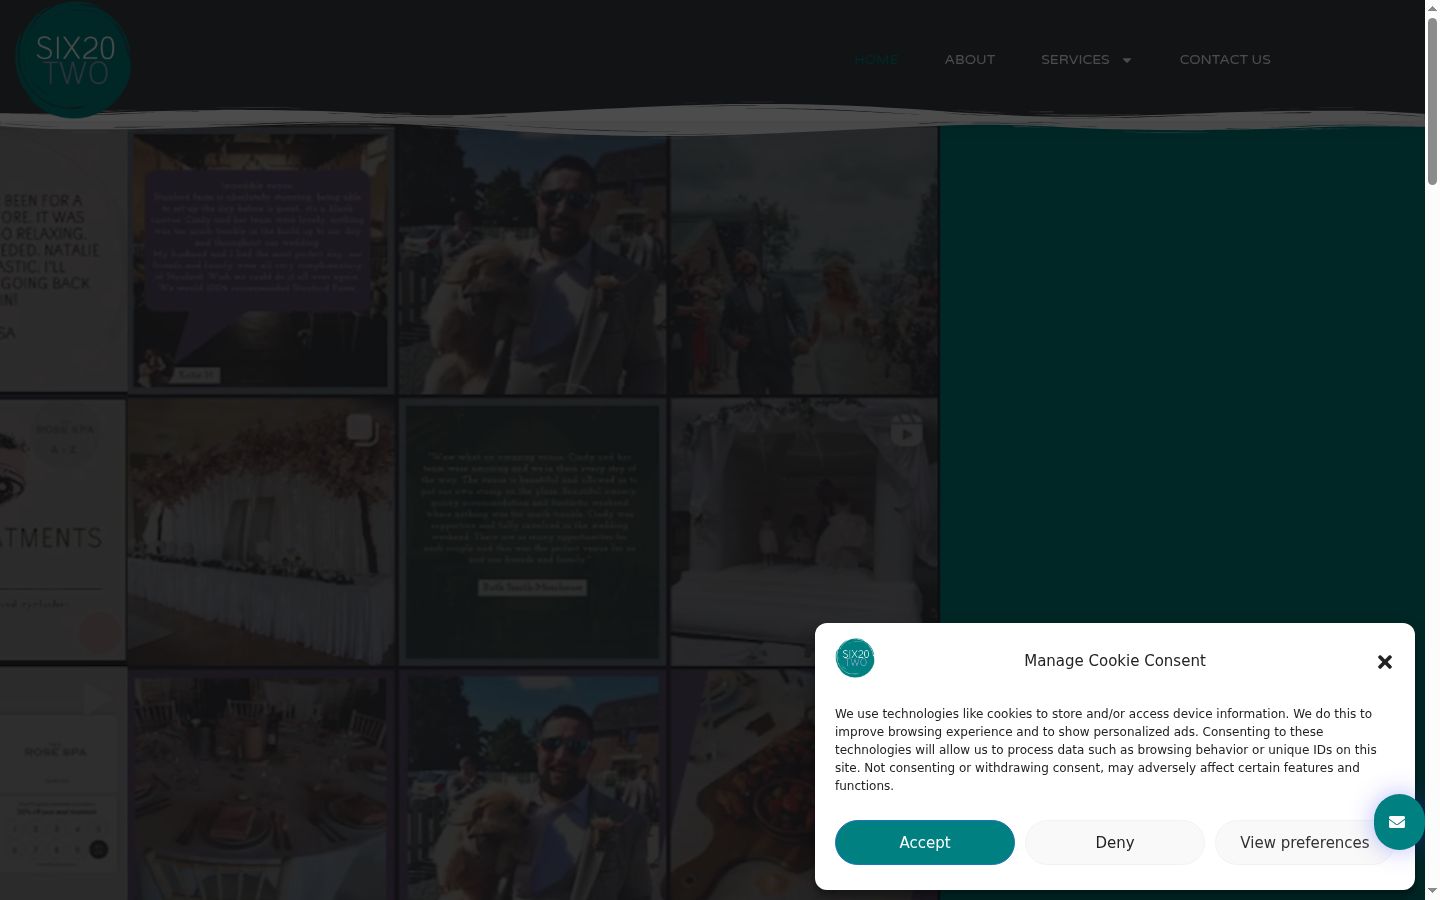This screenshot has height=900, width=1440.
Task: Open the floral top table photo
Action: coord(261,532)
